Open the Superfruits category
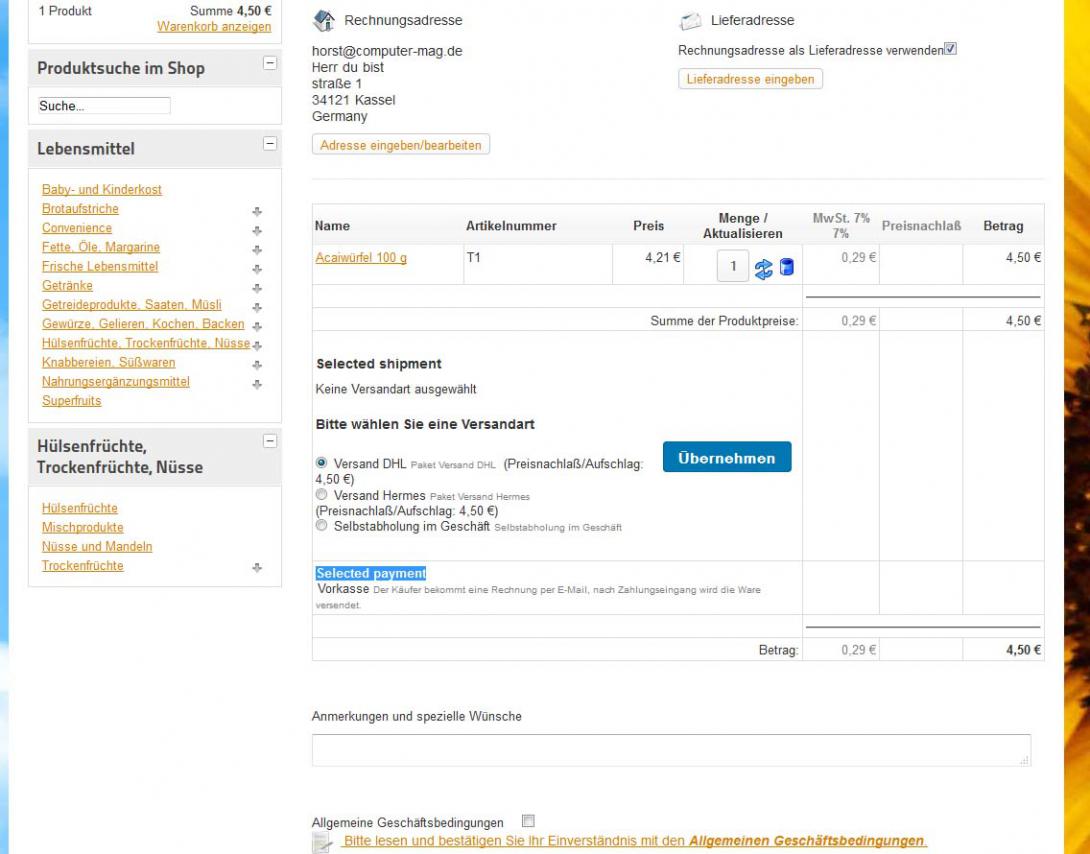 point(71,401)
